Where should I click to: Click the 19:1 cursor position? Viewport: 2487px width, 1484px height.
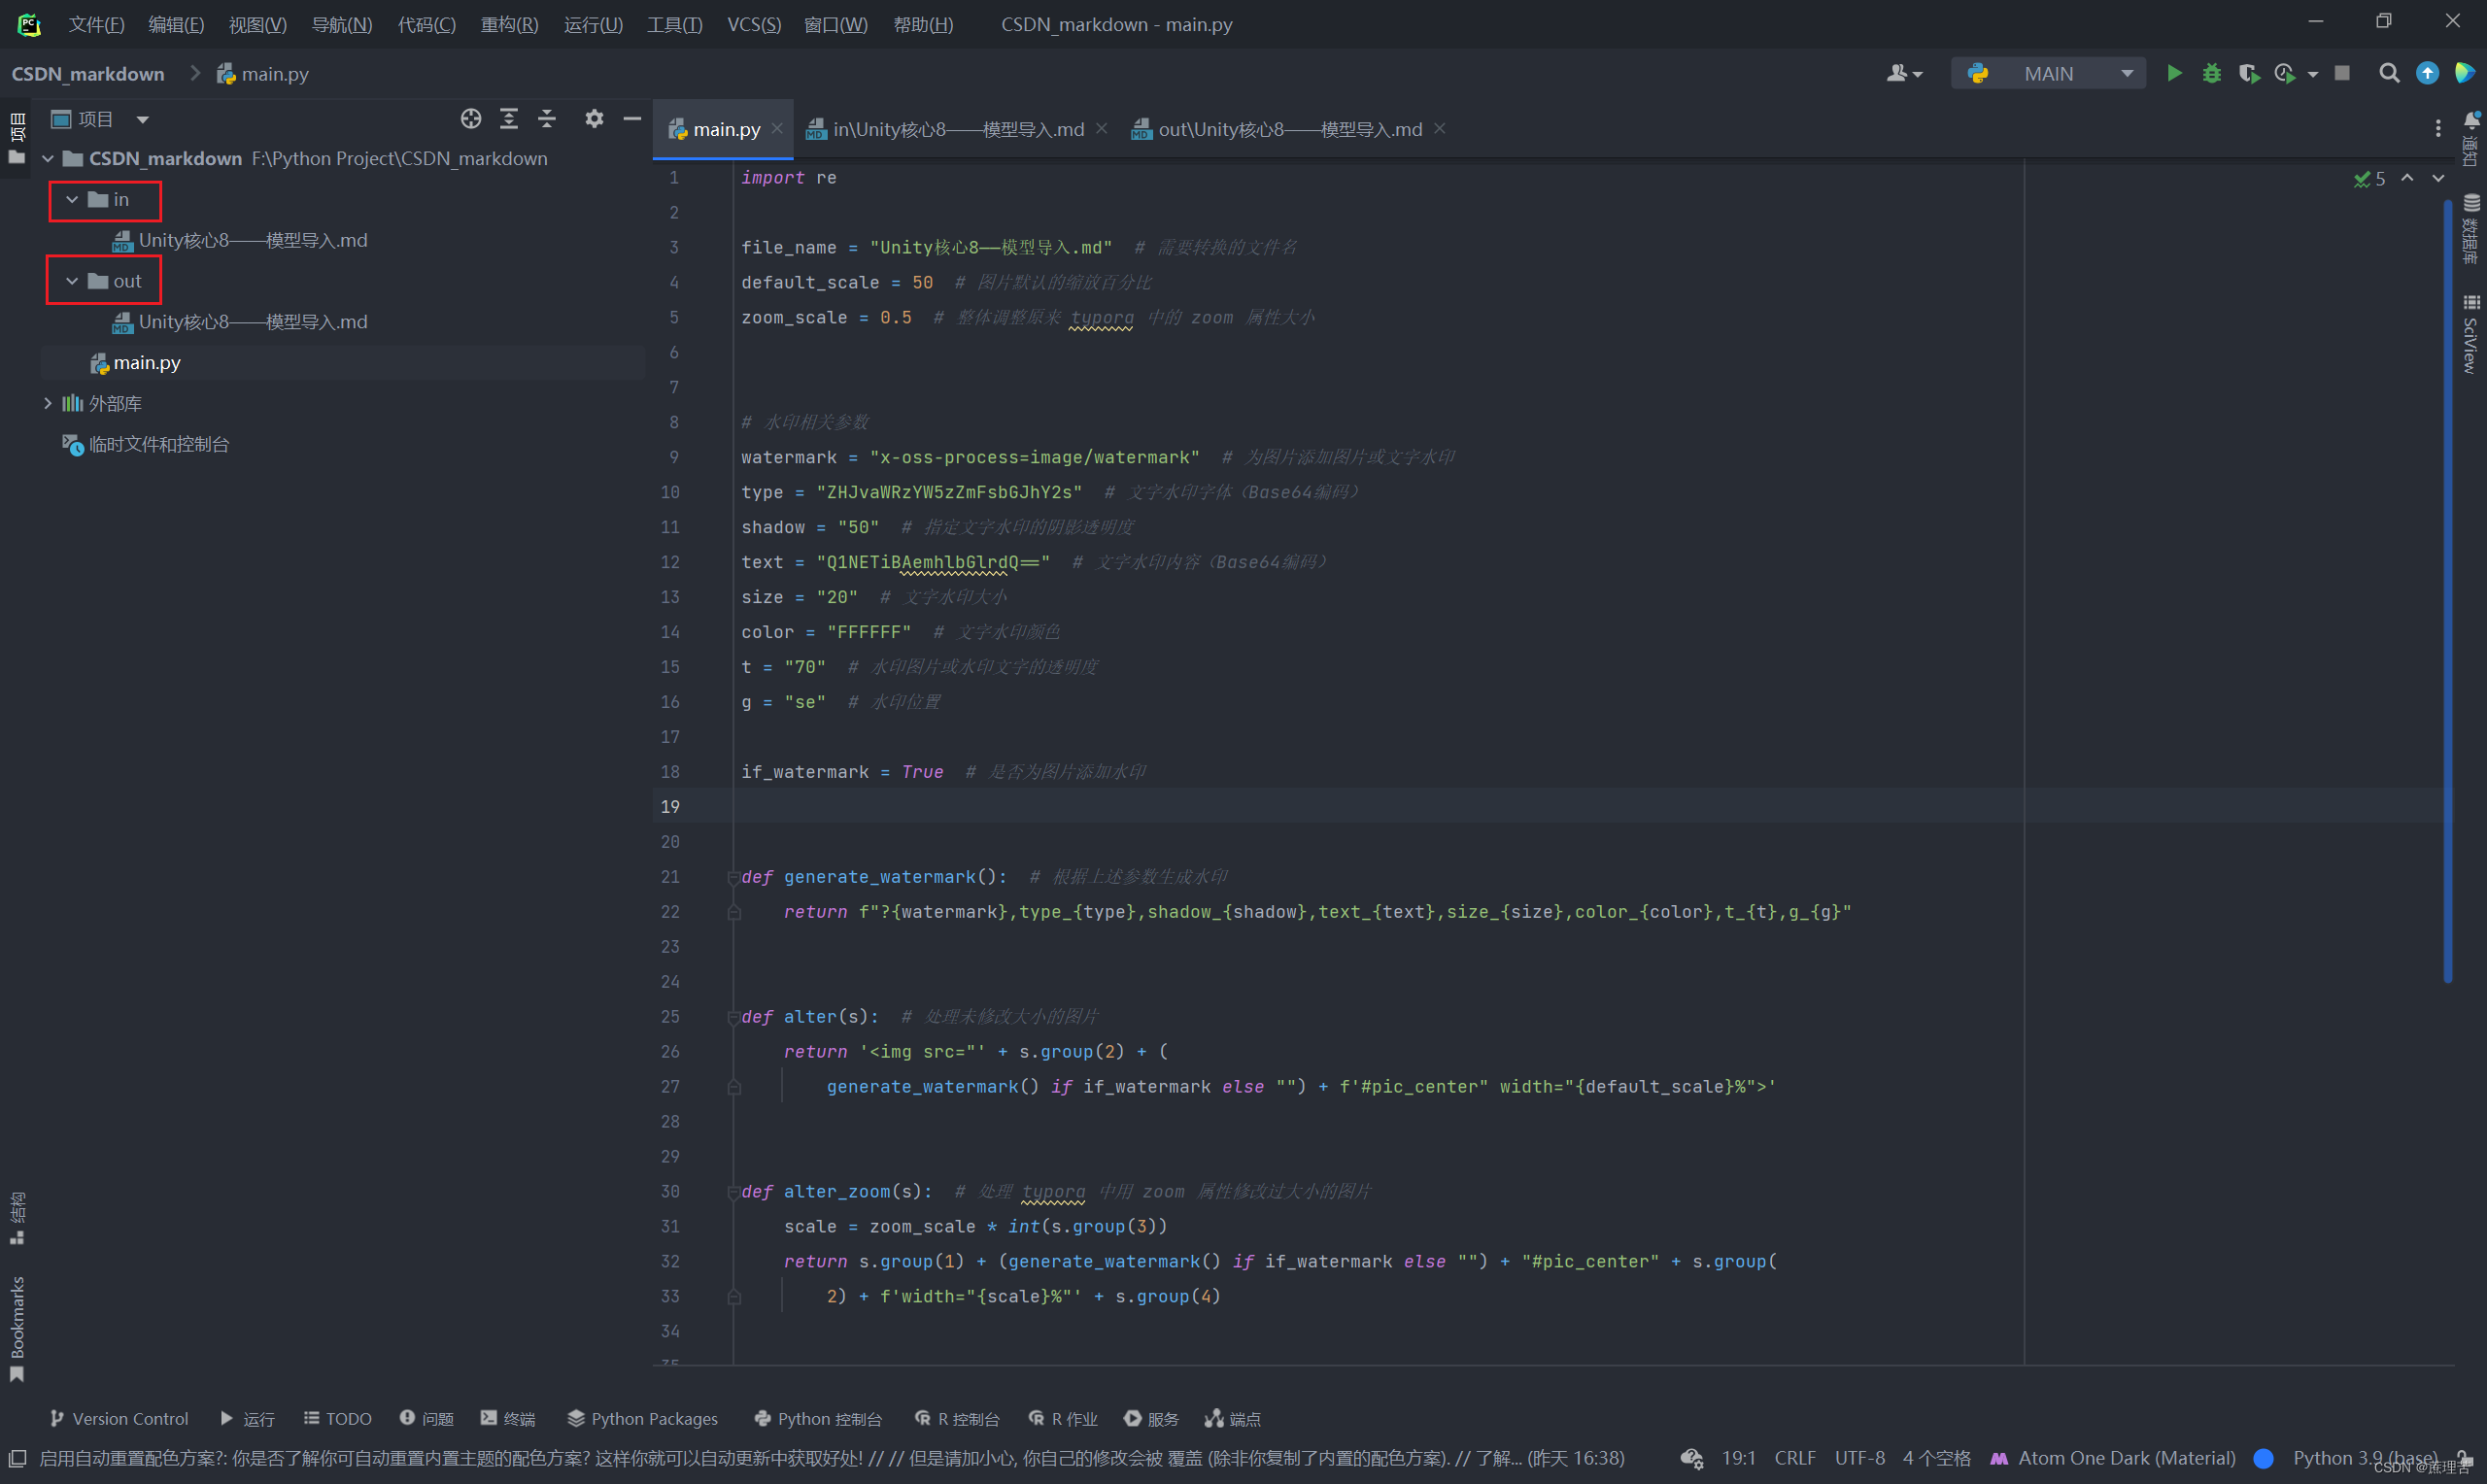click(x=1739, y=1459)
